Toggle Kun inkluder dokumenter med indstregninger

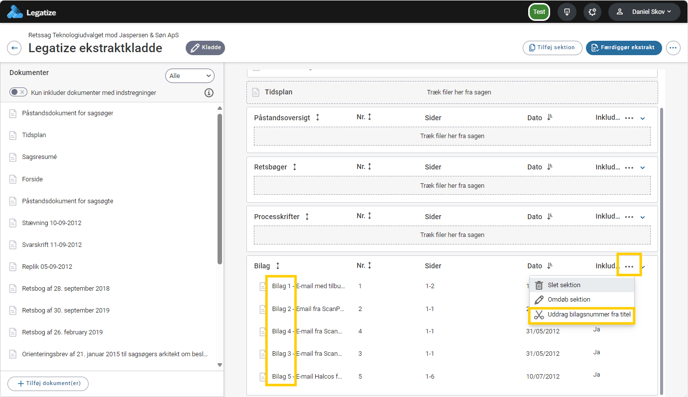(x=18, y=92)
